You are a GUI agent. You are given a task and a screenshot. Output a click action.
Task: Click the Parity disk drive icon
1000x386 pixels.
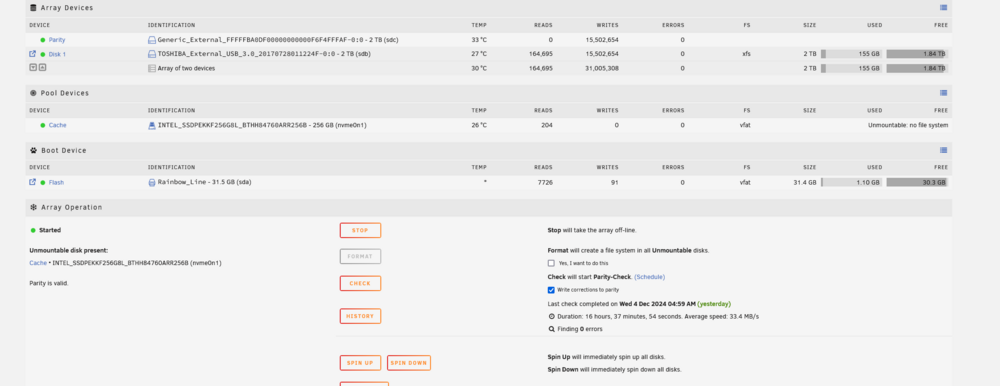pos(152,40)
